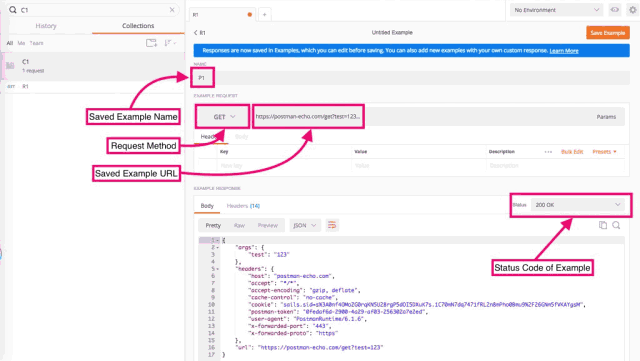Screen dimensions: 640x361
Task: Open the environment quick look eye icon
Action: coord(615,10)
